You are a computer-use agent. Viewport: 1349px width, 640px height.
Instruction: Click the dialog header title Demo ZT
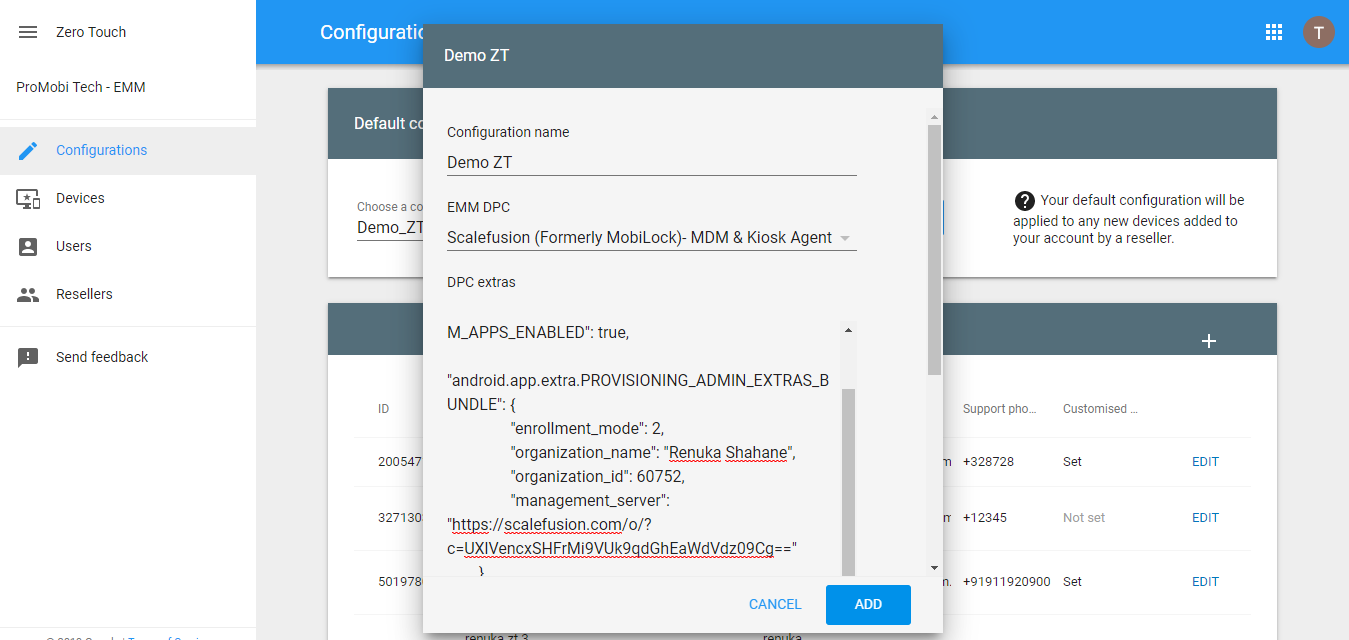pos(477,56)
